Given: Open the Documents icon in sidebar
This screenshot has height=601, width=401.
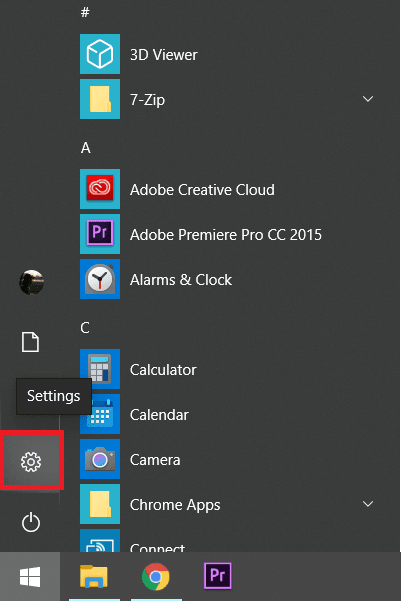Looking at the screenshot, I should 30,342.
